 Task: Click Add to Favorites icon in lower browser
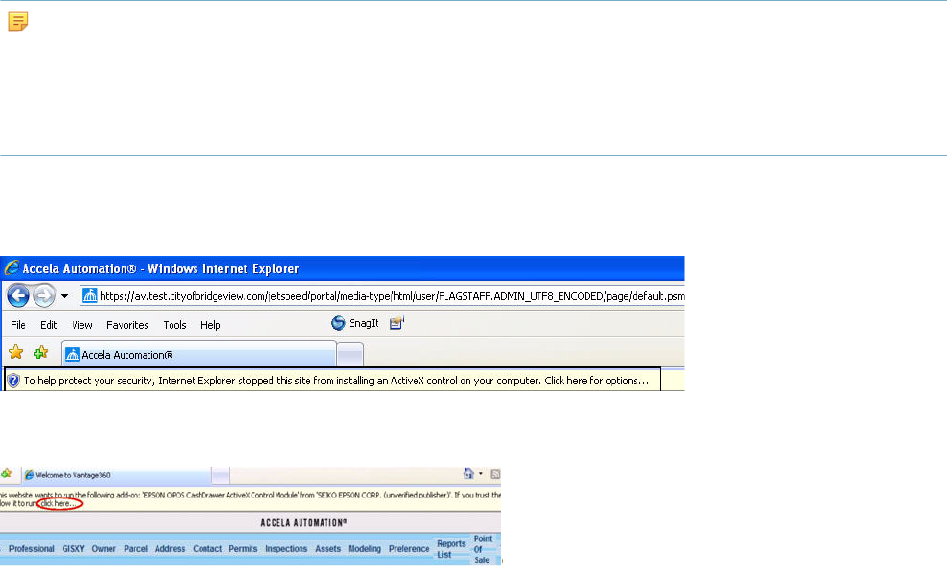pos(7,474)
